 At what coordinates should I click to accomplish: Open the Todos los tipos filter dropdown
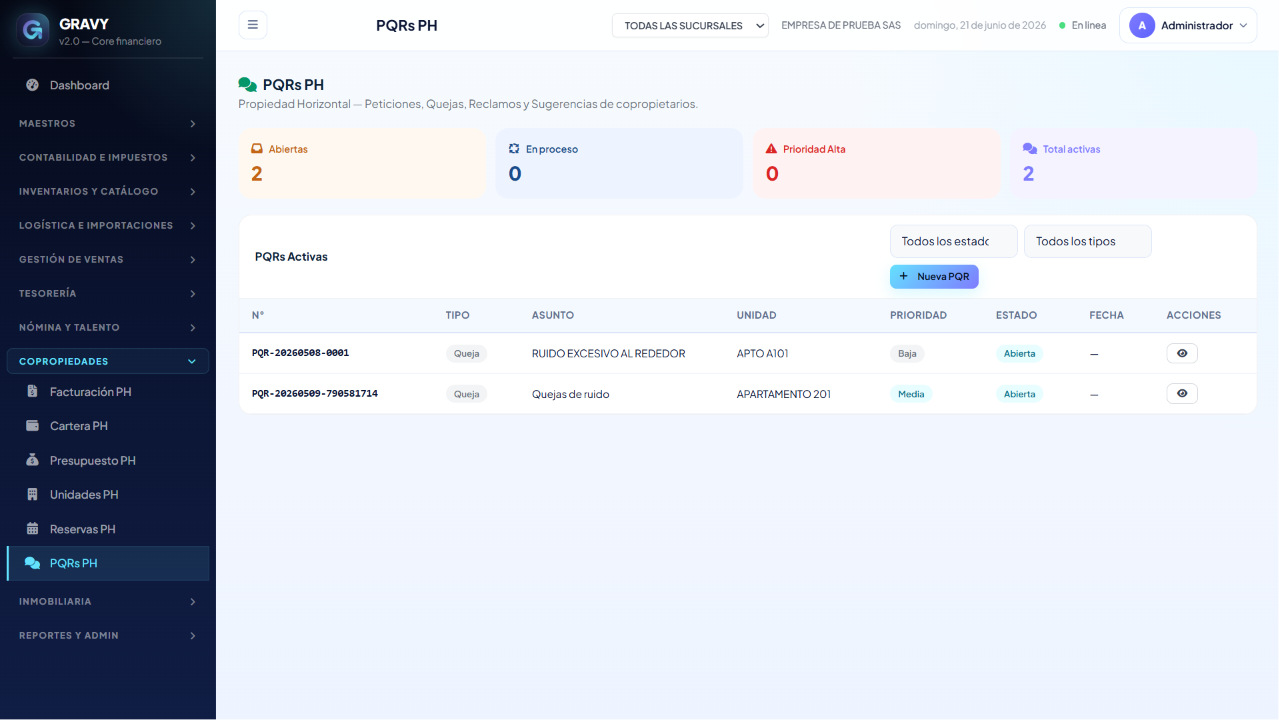(1088, 241)
